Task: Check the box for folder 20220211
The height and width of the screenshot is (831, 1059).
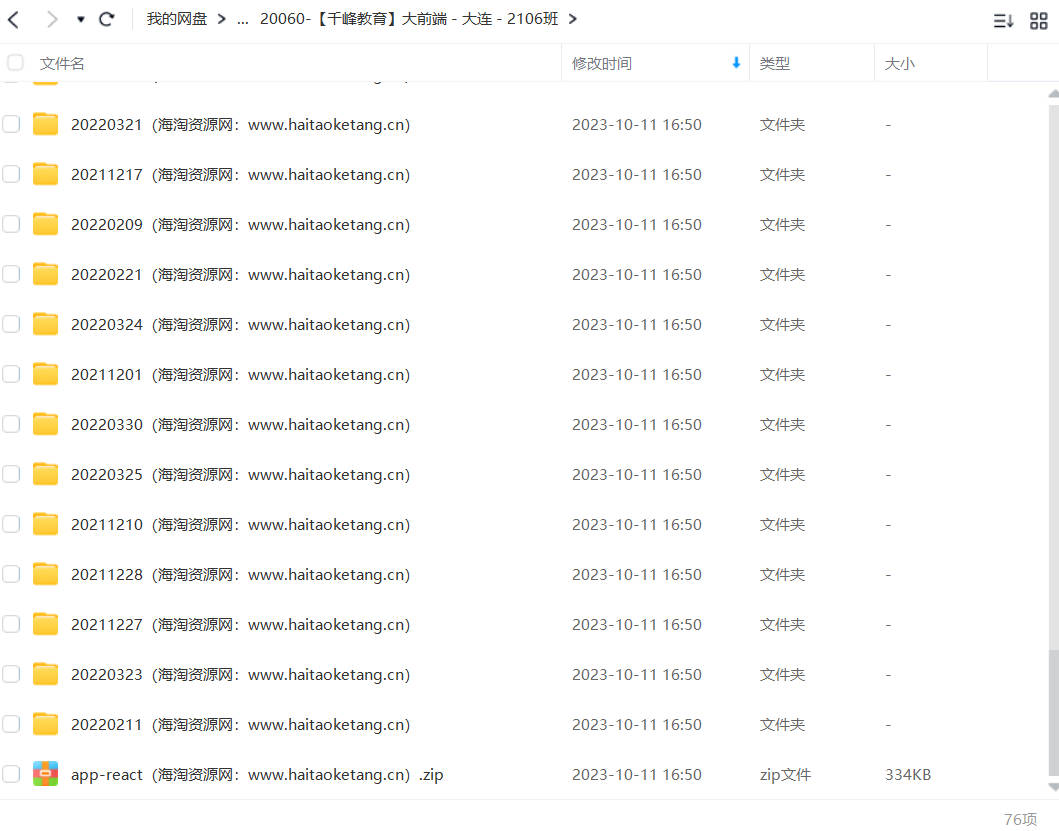Action: tap(11, 724)
